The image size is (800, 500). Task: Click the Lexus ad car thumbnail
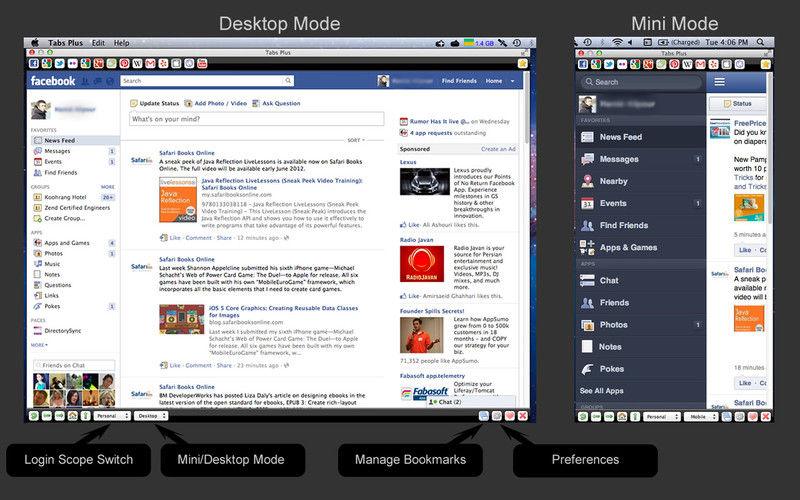(x=424, y=182)
